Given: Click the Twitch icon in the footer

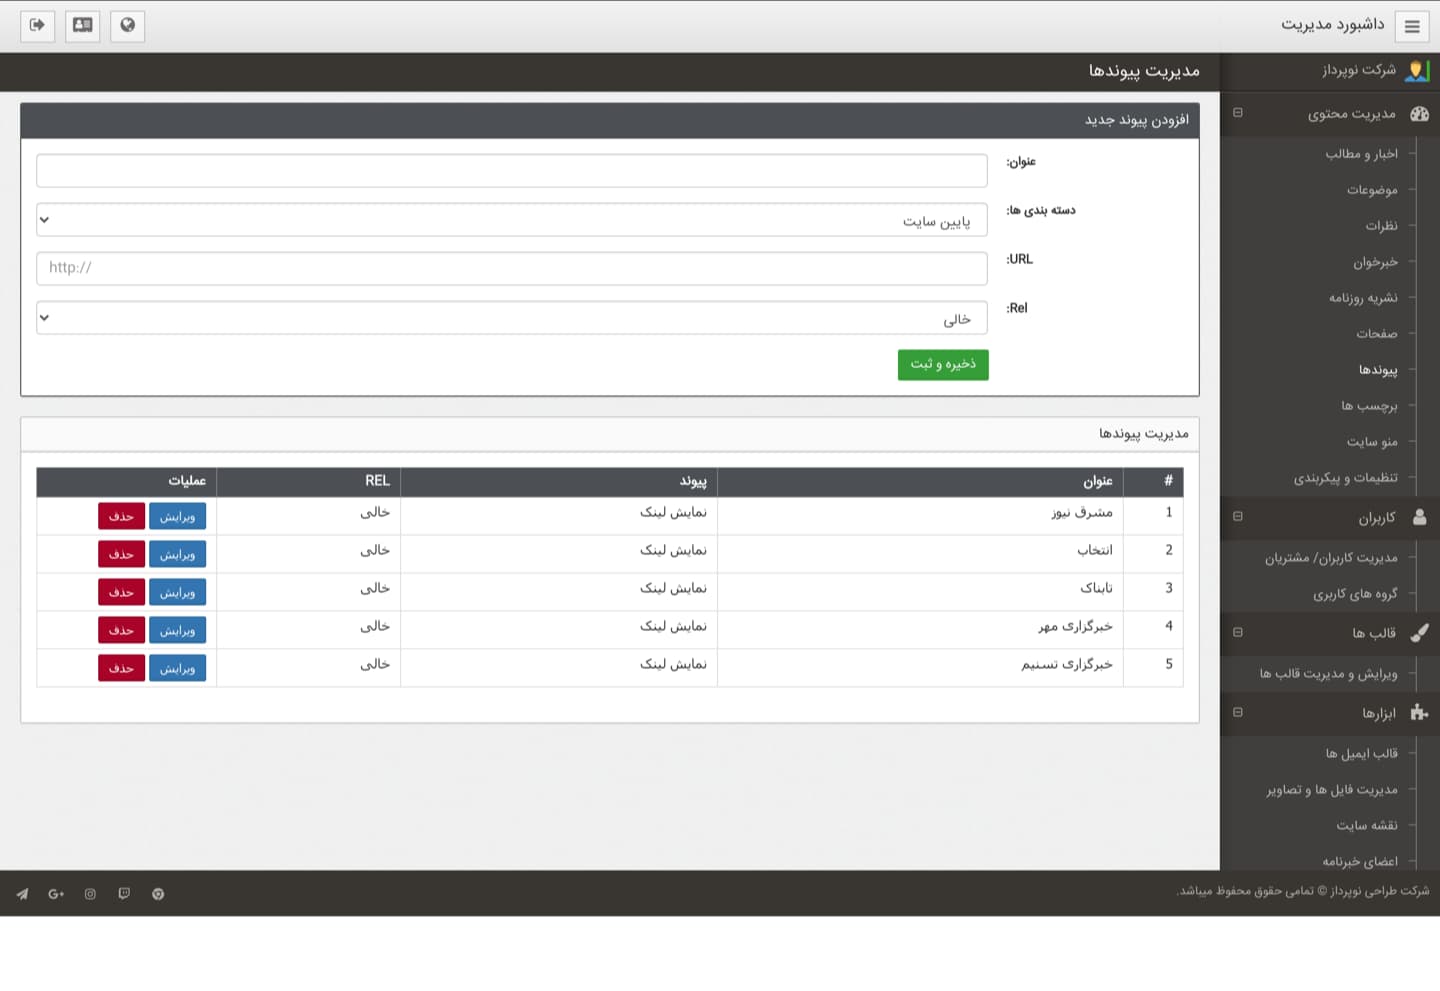Looking at the screenshot, I should pos(124,894).
